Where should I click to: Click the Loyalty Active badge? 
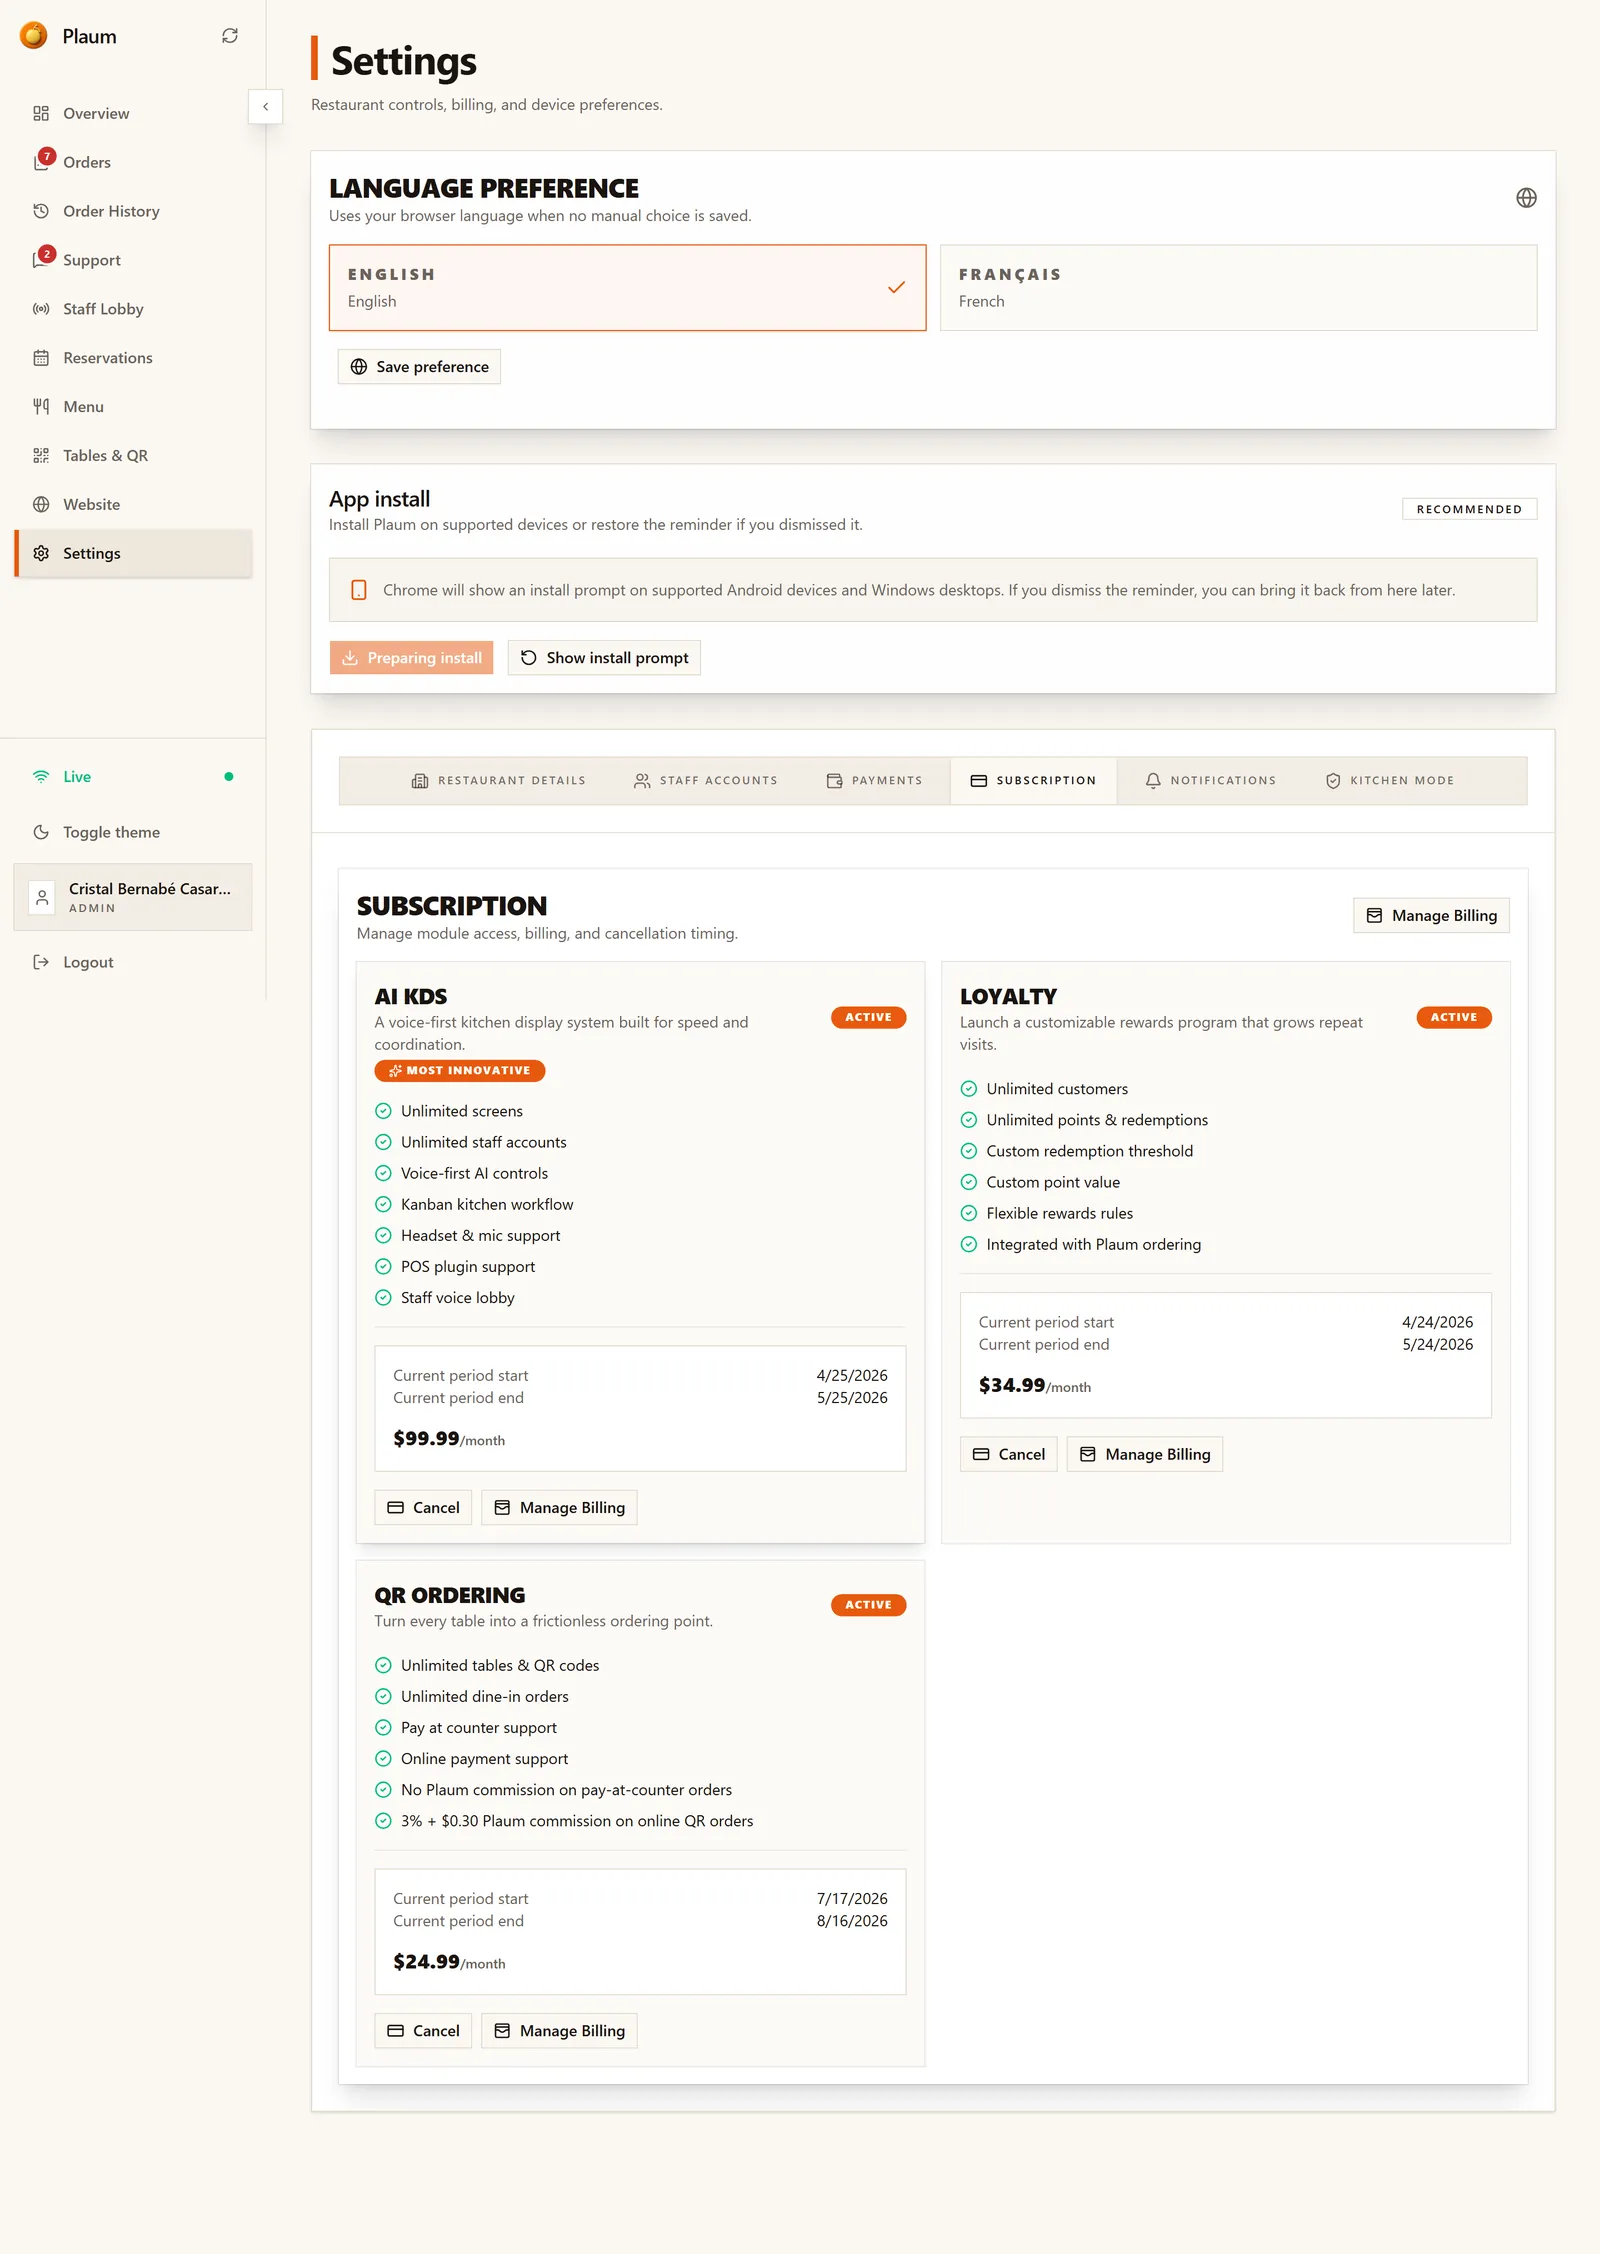1454,1017
